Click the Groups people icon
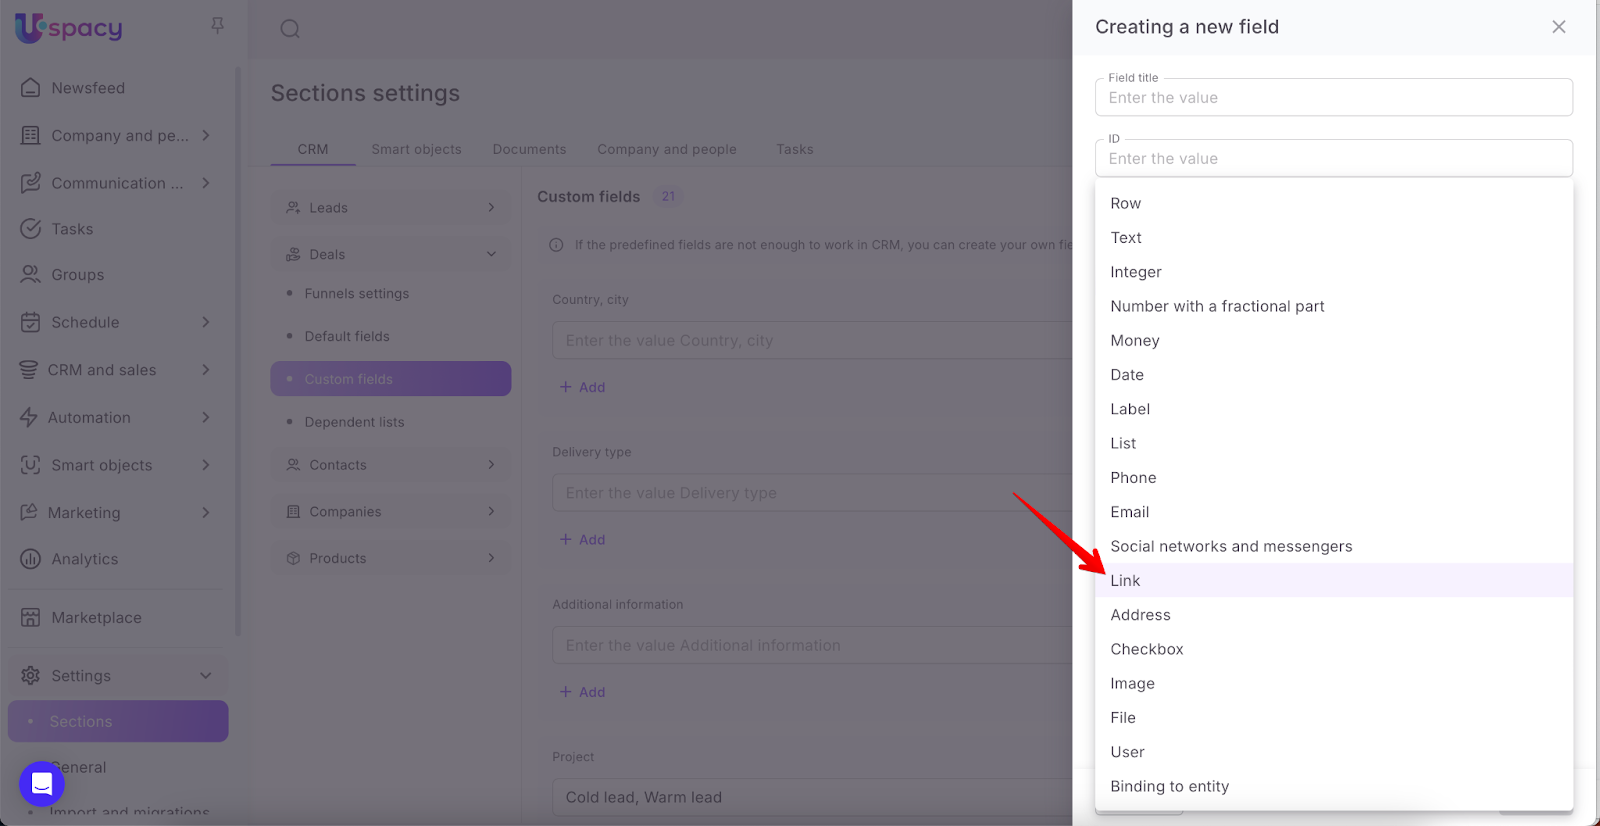Screen dimensions: 1600x826 [31, 275]
